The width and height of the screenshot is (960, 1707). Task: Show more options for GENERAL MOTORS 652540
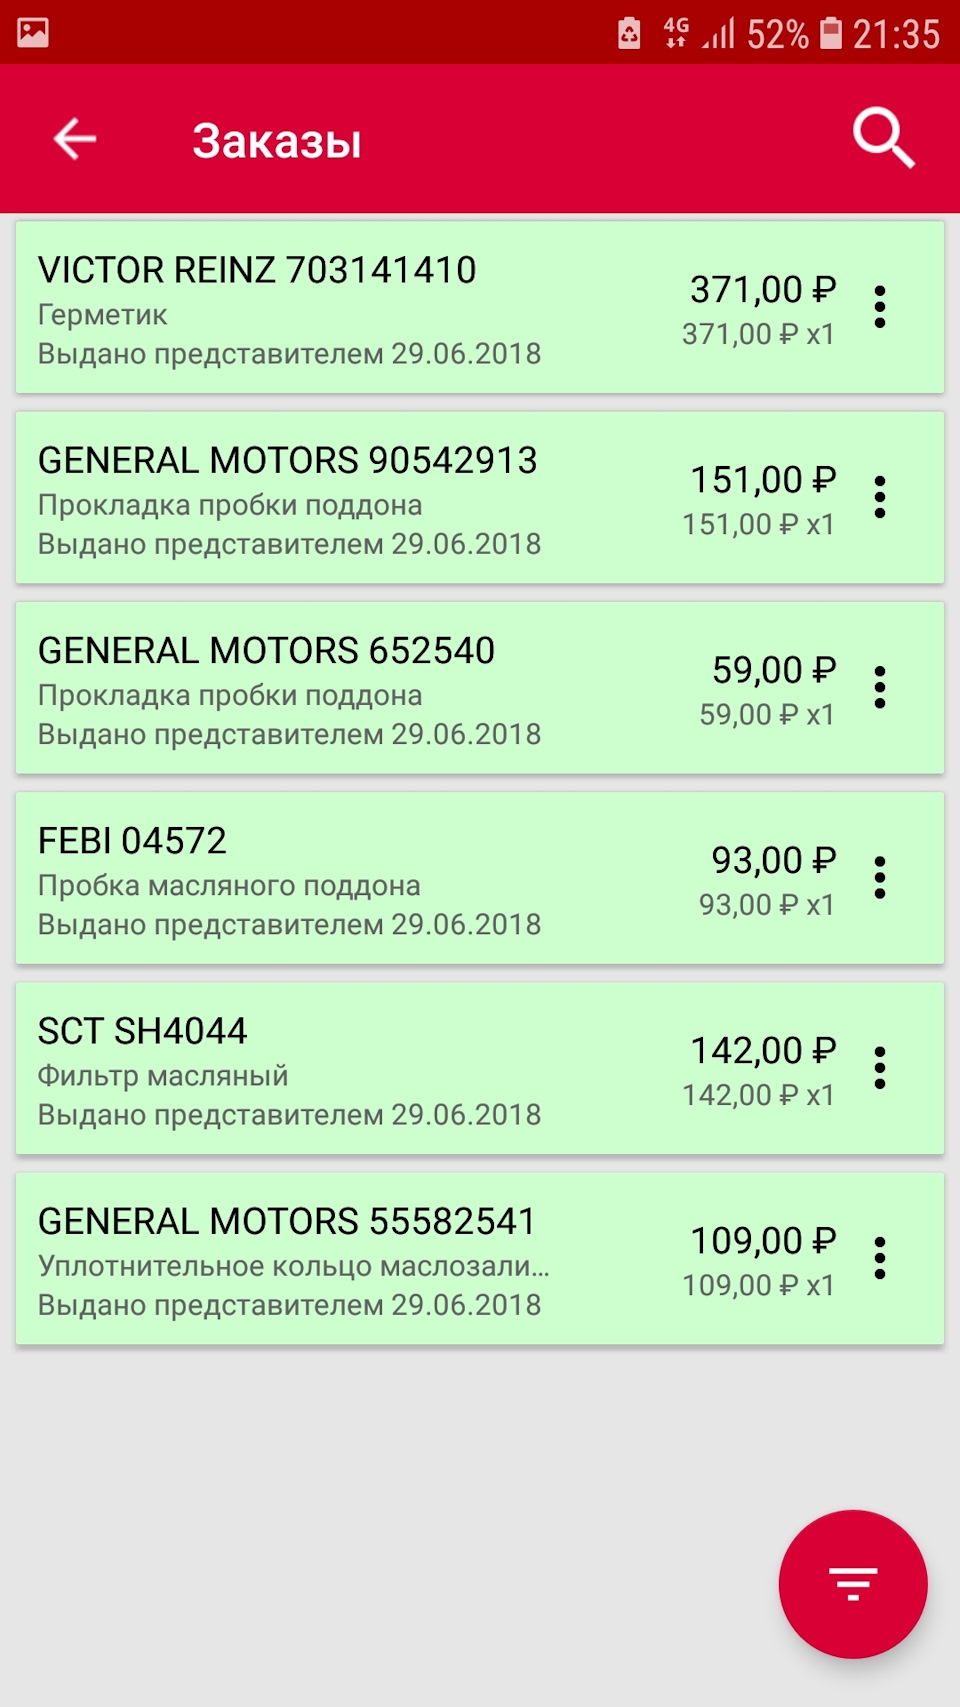click(x=880, y=688)
